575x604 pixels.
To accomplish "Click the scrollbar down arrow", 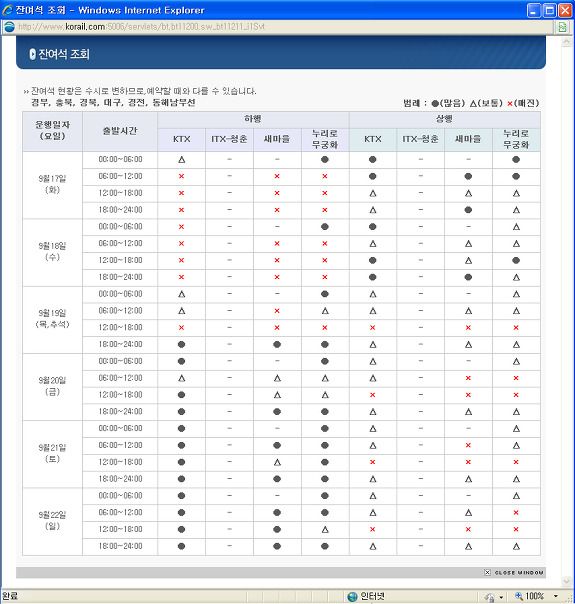I will 566,581.
